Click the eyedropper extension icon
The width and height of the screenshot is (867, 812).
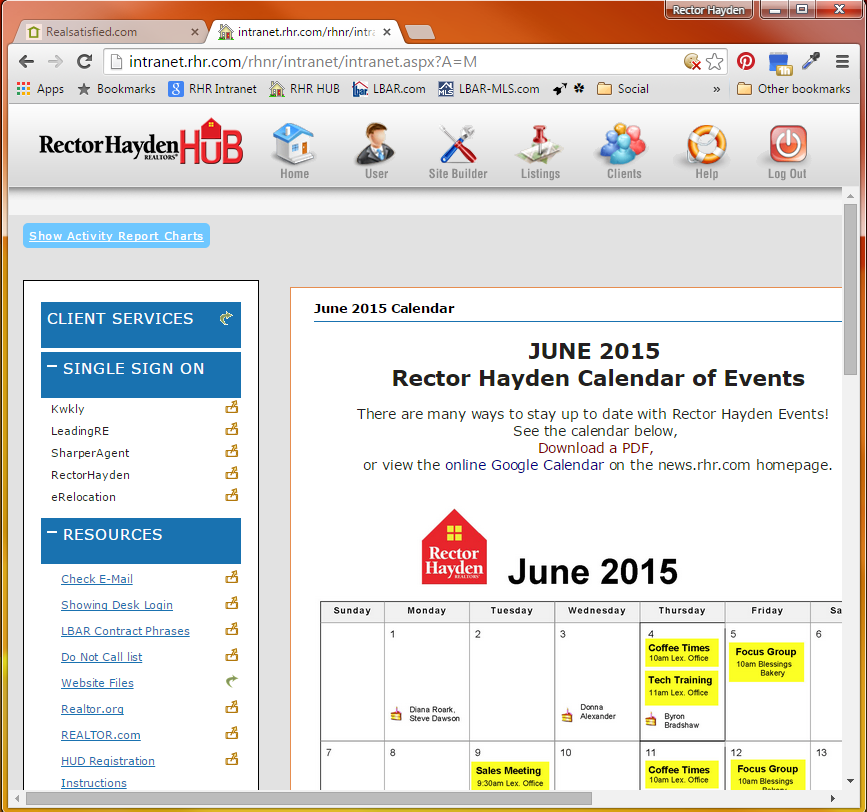tap(811, 61)
